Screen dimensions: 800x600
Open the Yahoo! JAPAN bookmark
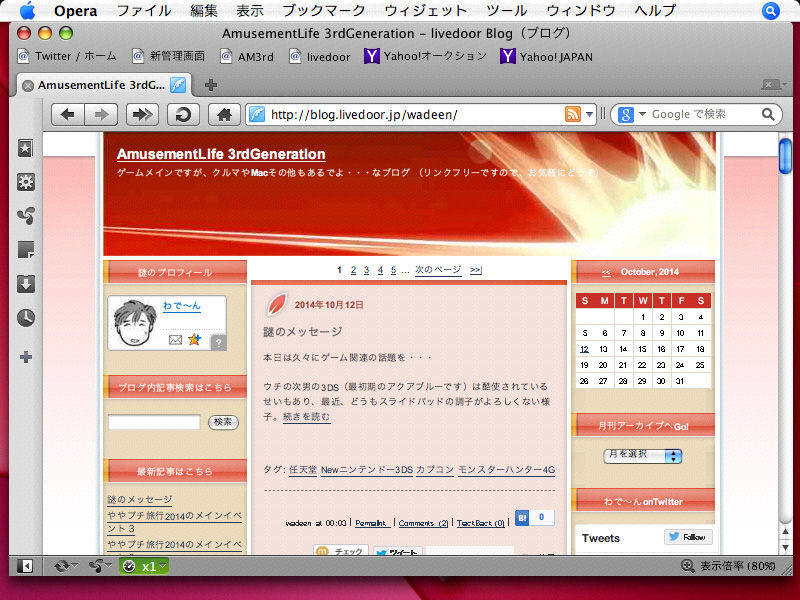546,56
